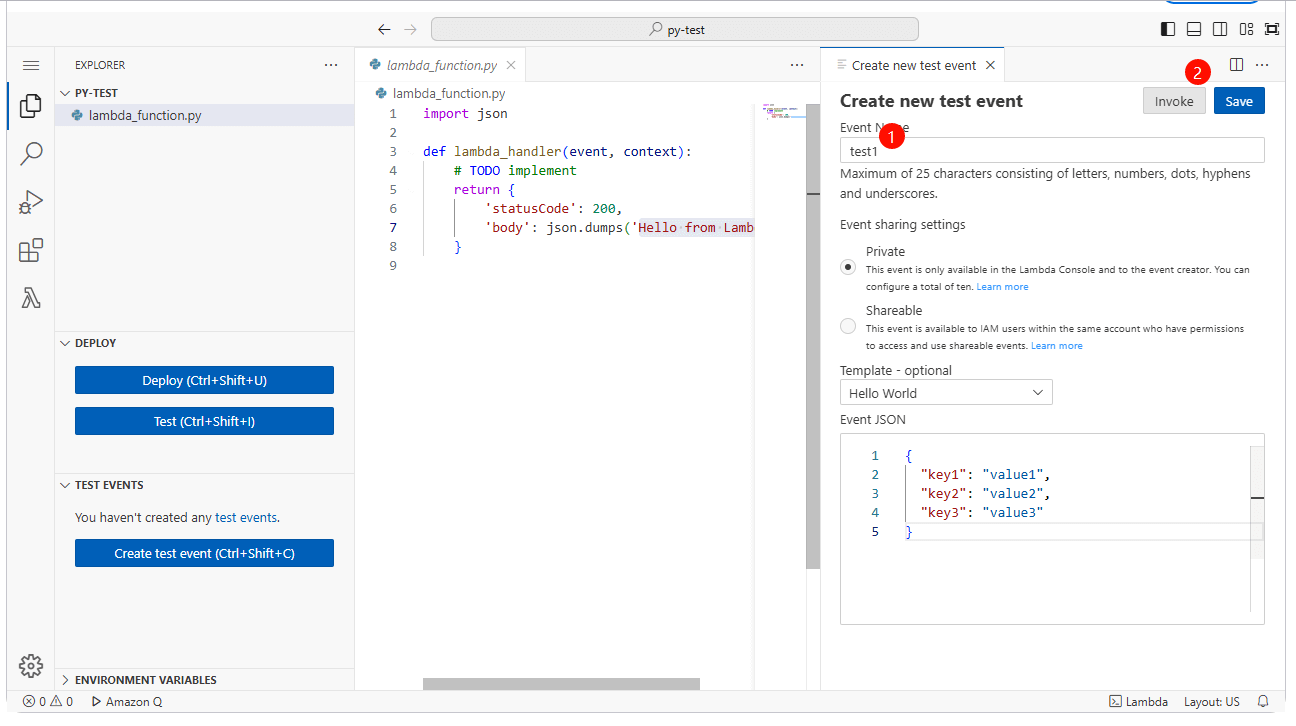Viewport: 1296px width, 726px height.
Task: Select the Shareable sharing option
Action: tap(848, 326)
